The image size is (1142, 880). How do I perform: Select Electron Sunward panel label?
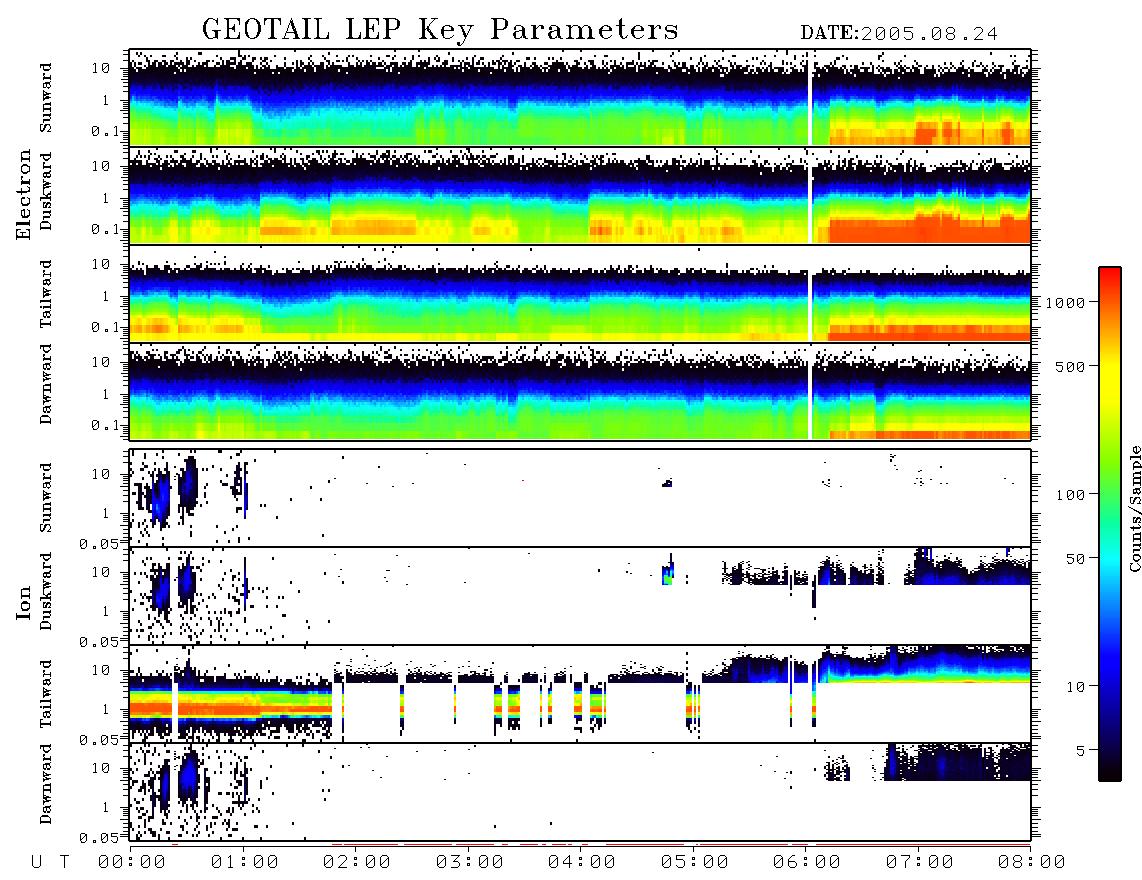[45, 98]
